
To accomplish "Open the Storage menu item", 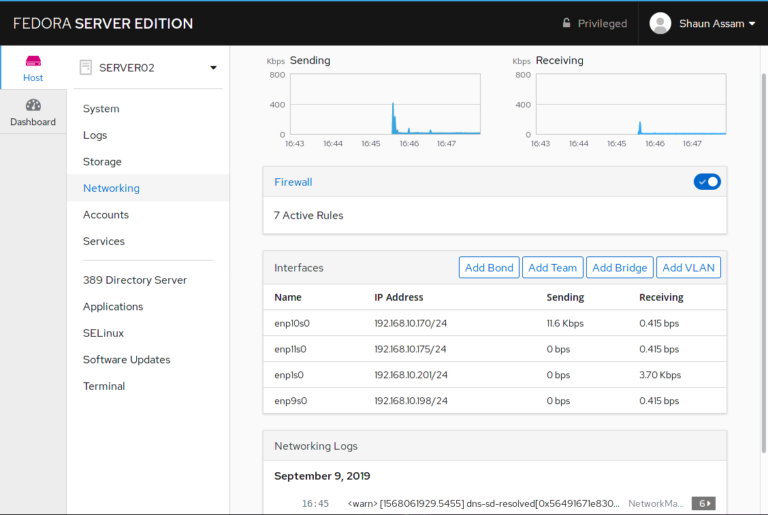I will (x=102, y=162).
